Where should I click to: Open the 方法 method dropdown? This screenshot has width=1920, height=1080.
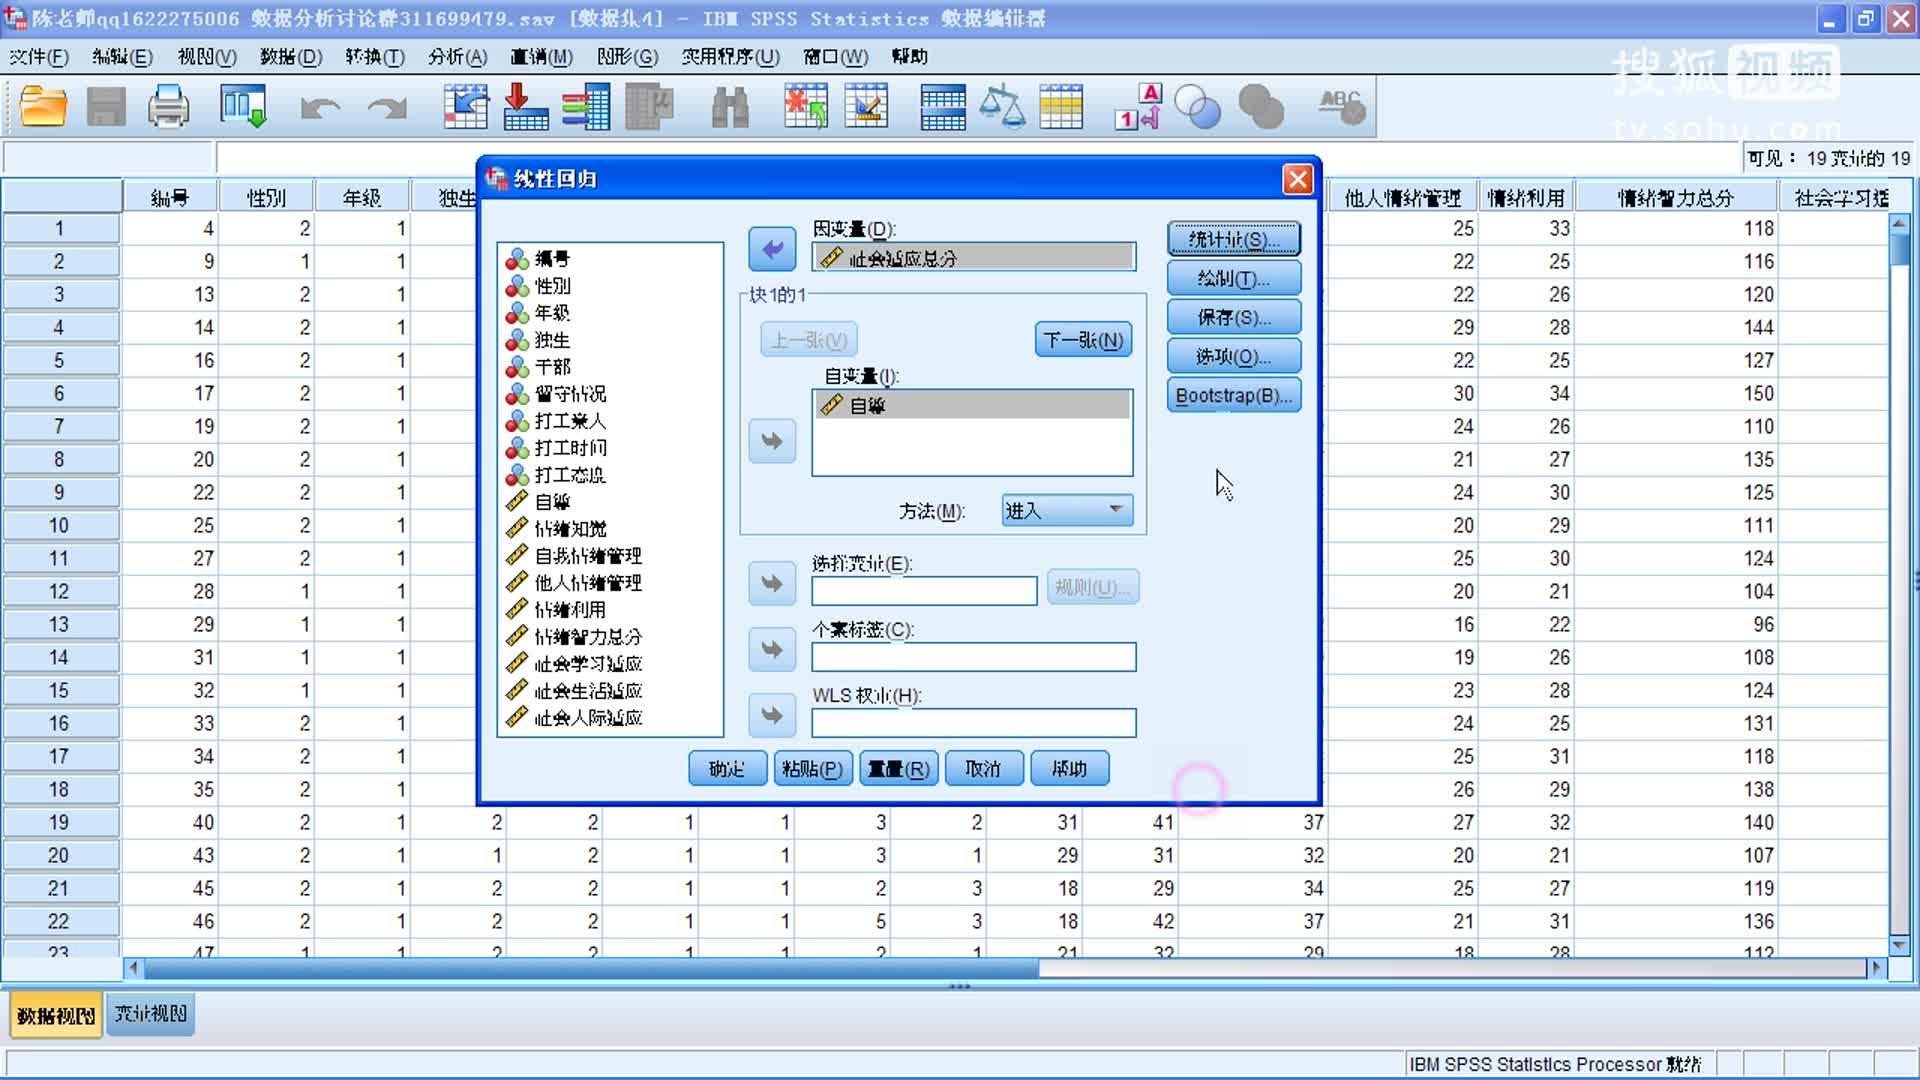[x=1066, y=511]
